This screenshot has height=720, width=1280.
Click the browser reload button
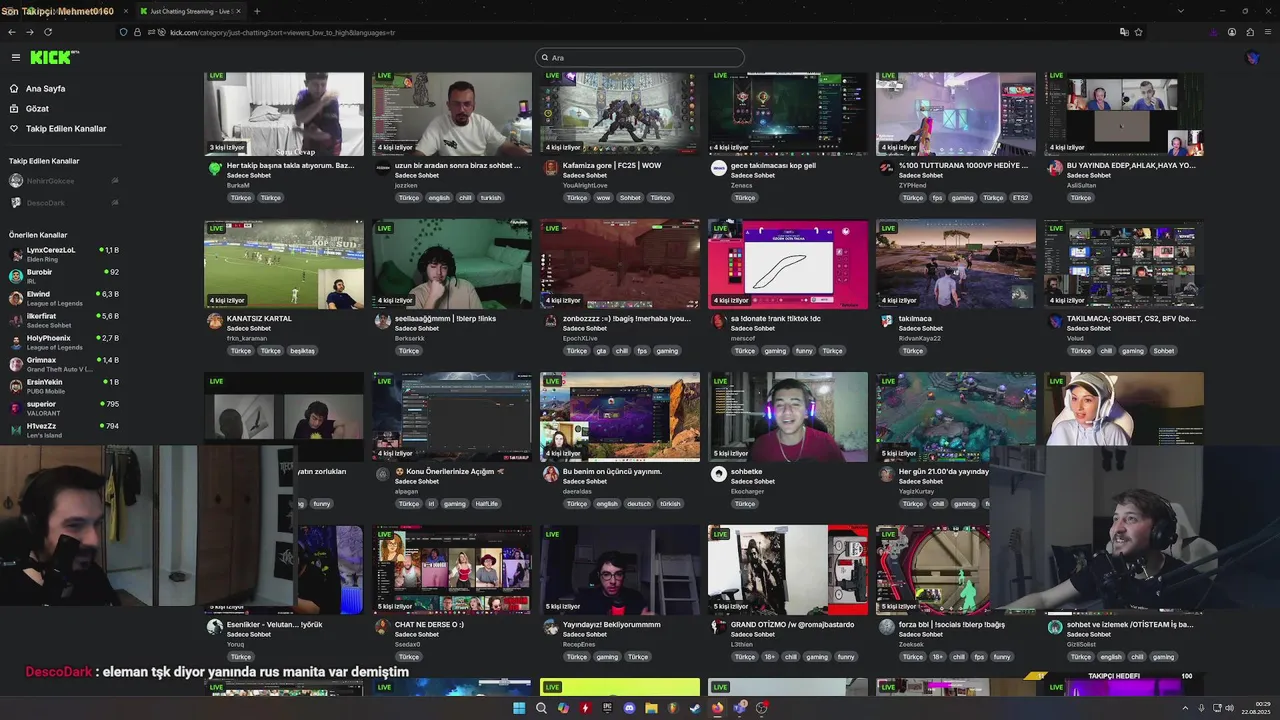[47, 32]
